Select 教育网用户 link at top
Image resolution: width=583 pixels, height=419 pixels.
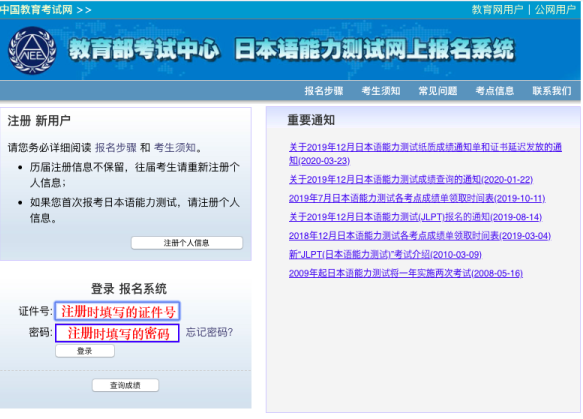pyautogui.click(x=497, y=10)
